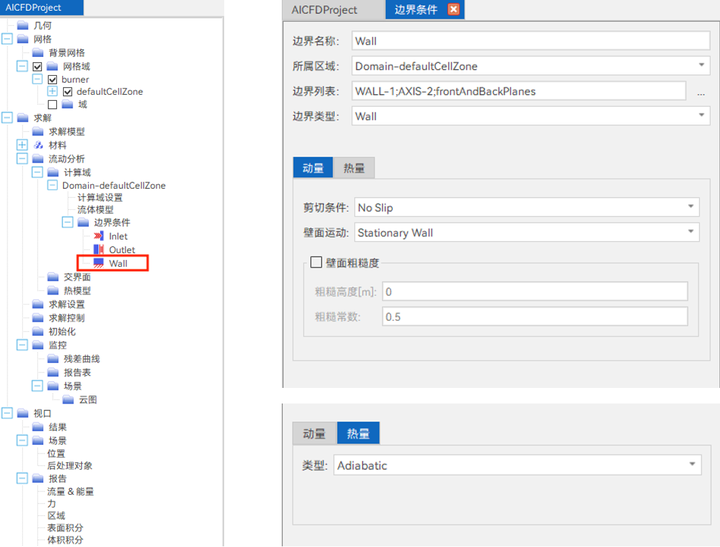Click the 粗糙常数 input field
This screenshot has width=720, height=547.
[535, 316]
